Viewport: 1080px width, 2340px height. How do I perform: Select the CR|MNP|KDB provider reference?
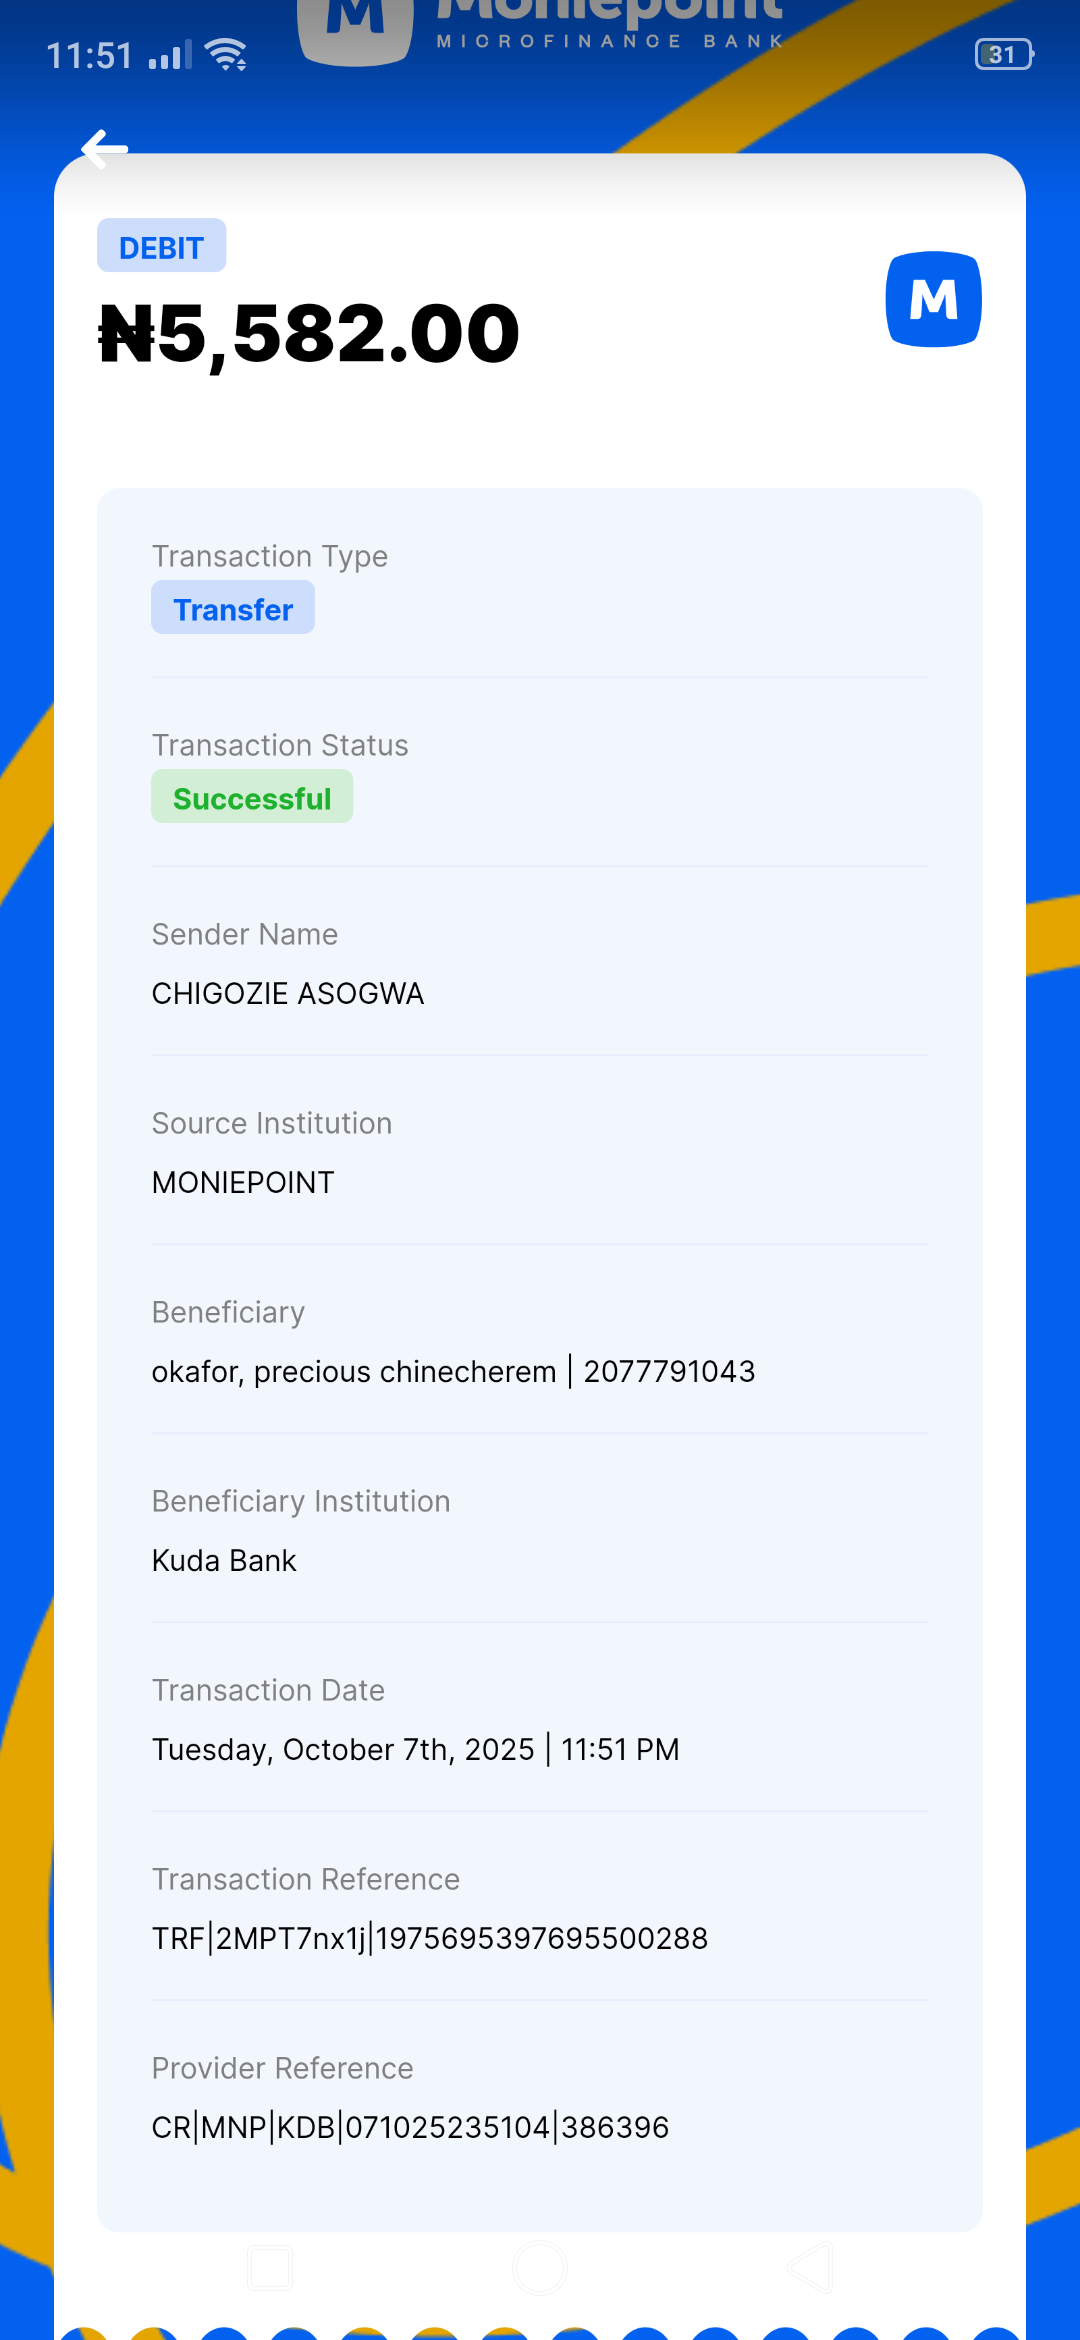[410, 2127]
